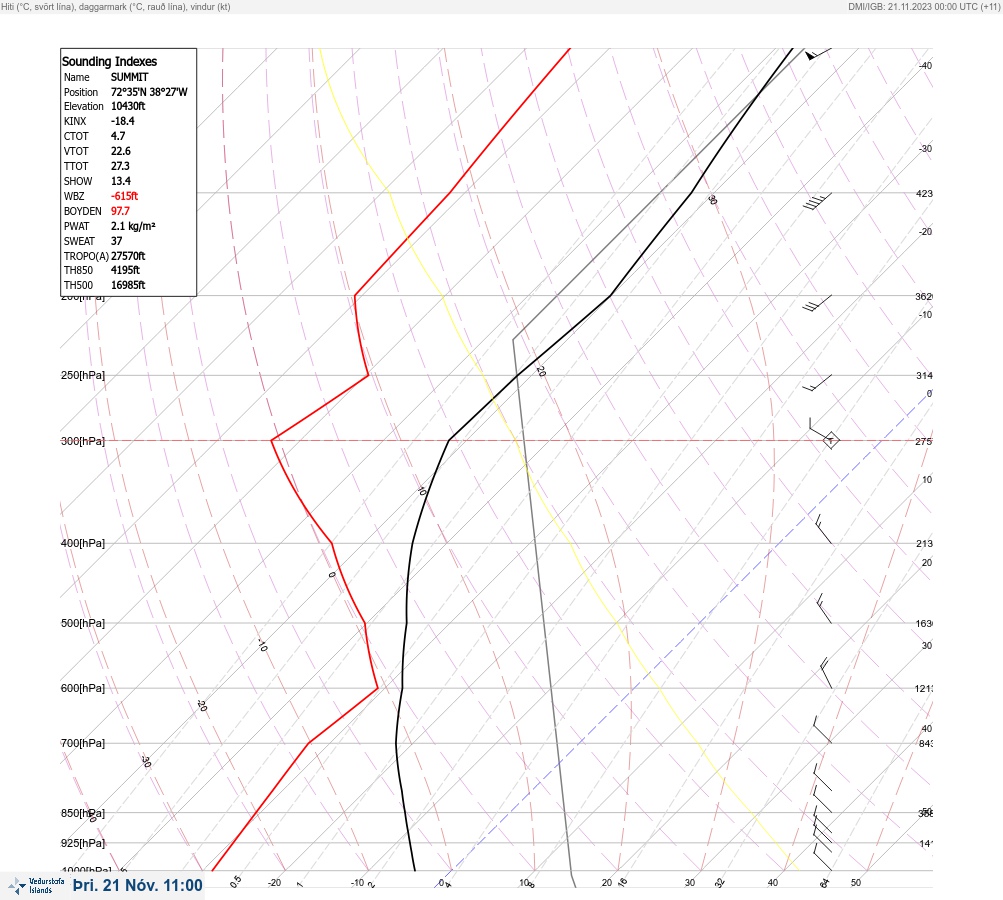Click the wind barb at 150 hPa level
This screenshot has height=900, width=1003.
click(x=817, y=201)
